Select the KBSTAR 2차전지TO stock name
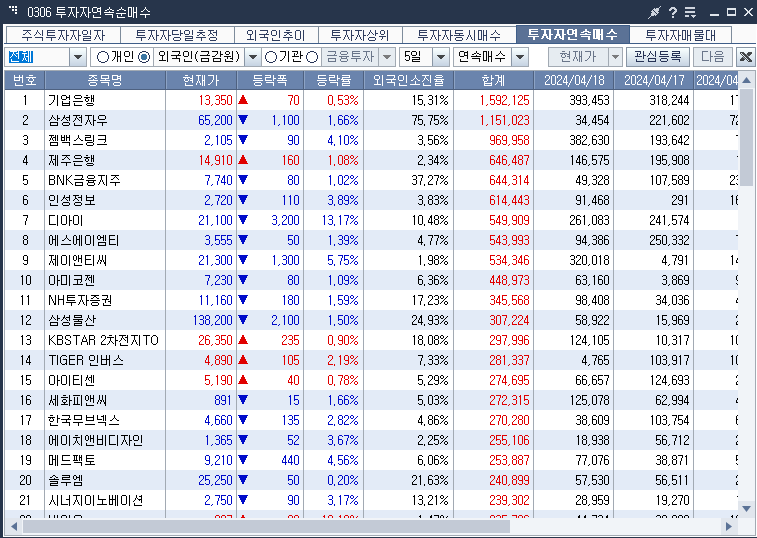The image size is (757, 538). pos(103,340)
